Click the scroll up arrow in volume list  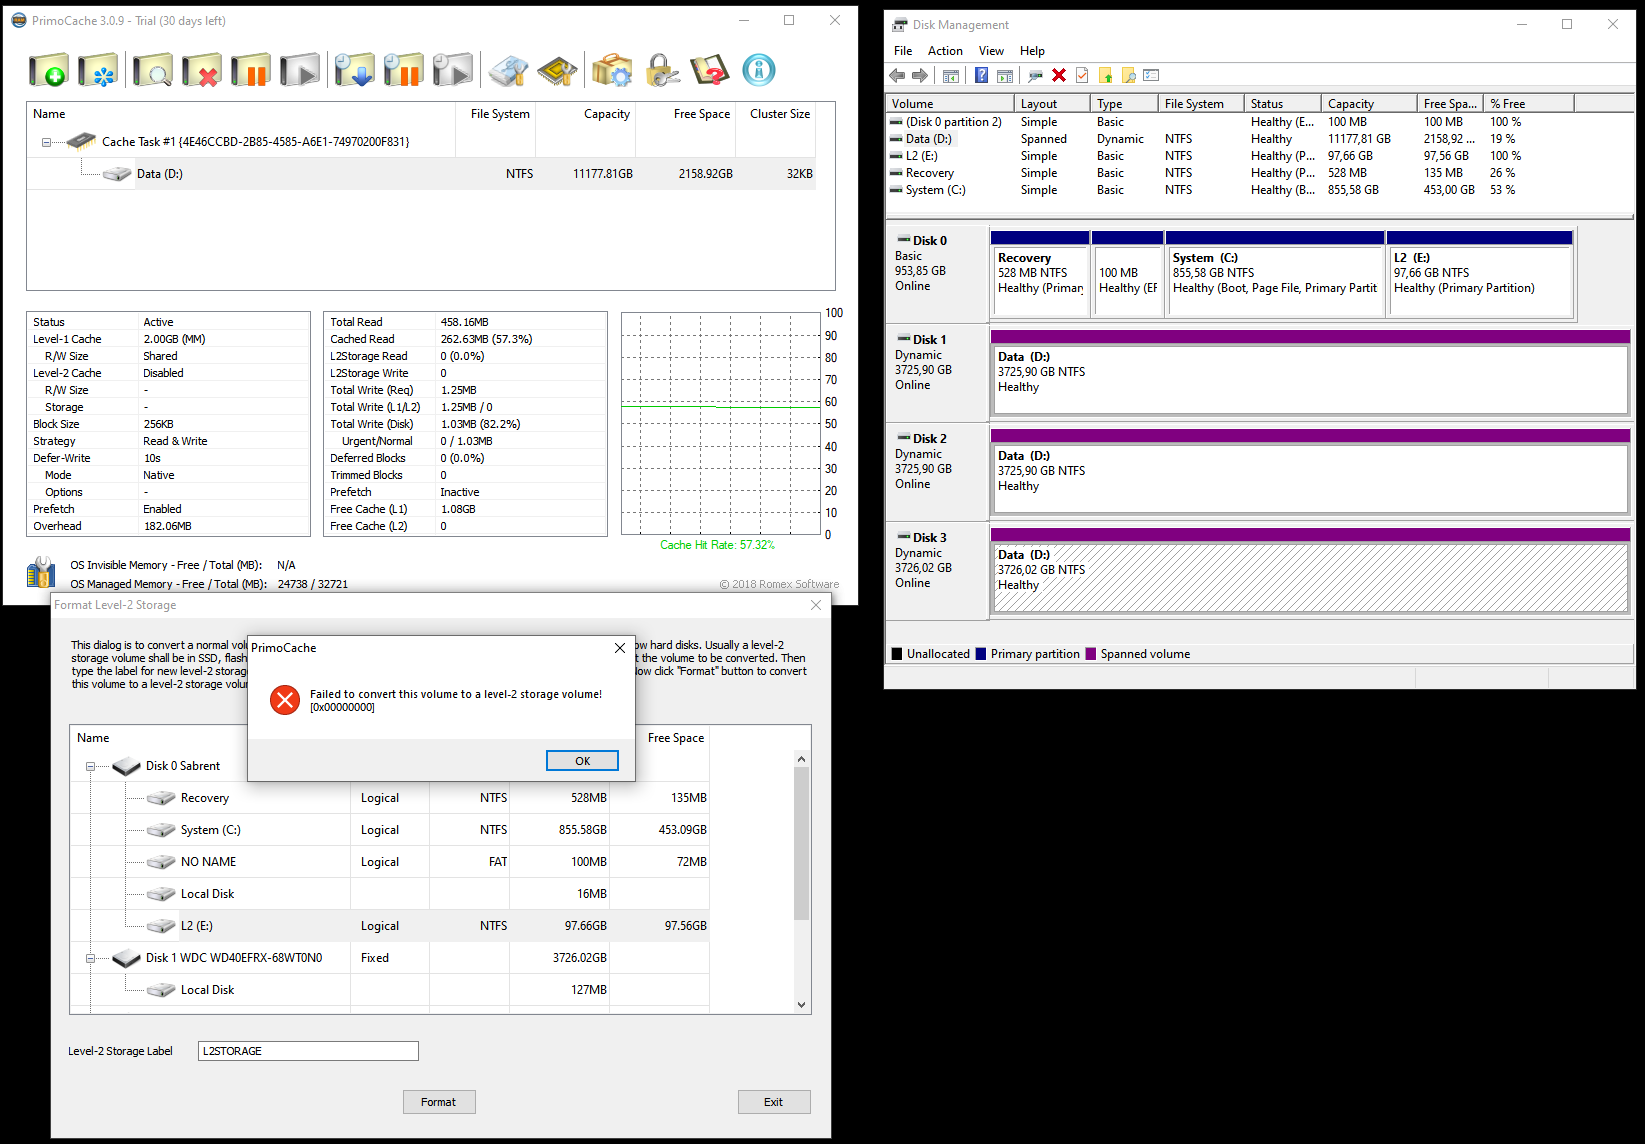(801, 759)
